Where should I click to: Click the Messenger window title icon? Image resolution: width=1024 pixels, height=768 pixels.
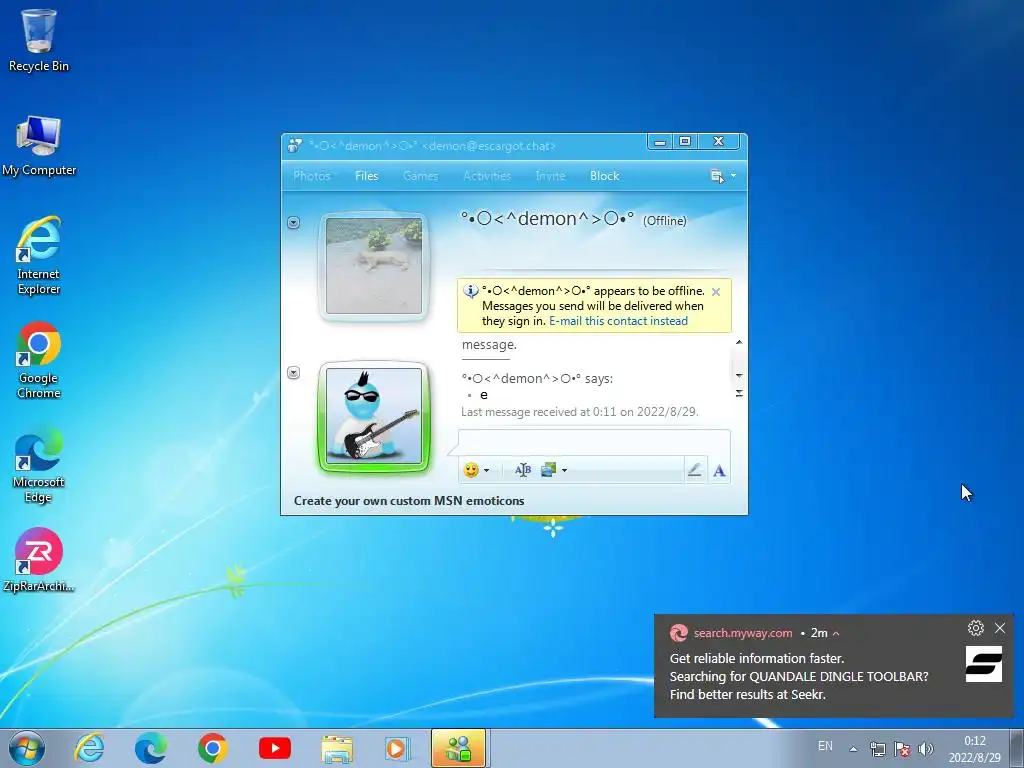point(295,146)
